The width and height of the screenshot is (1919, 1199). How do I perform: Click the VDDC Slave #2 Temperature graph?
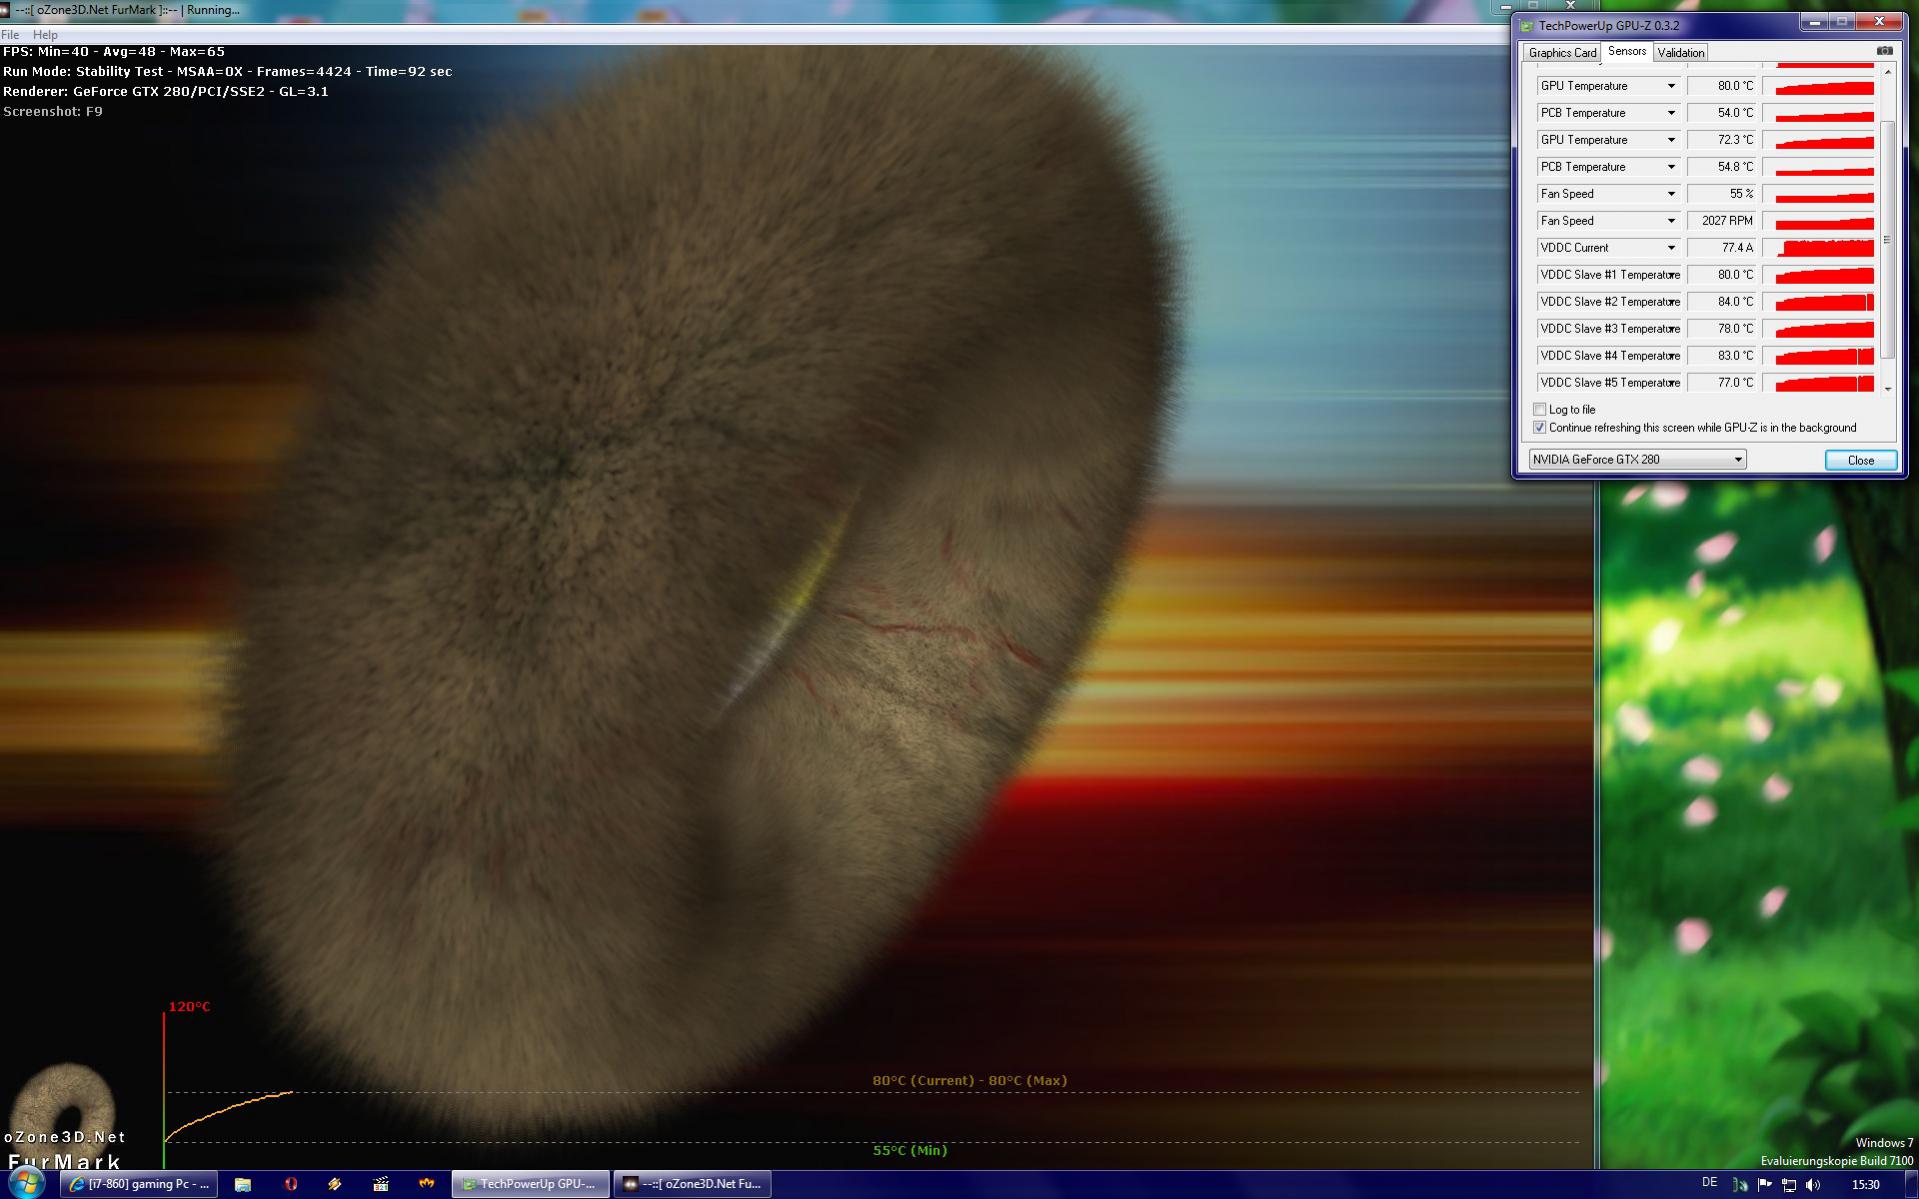[x=1818, y=302]
